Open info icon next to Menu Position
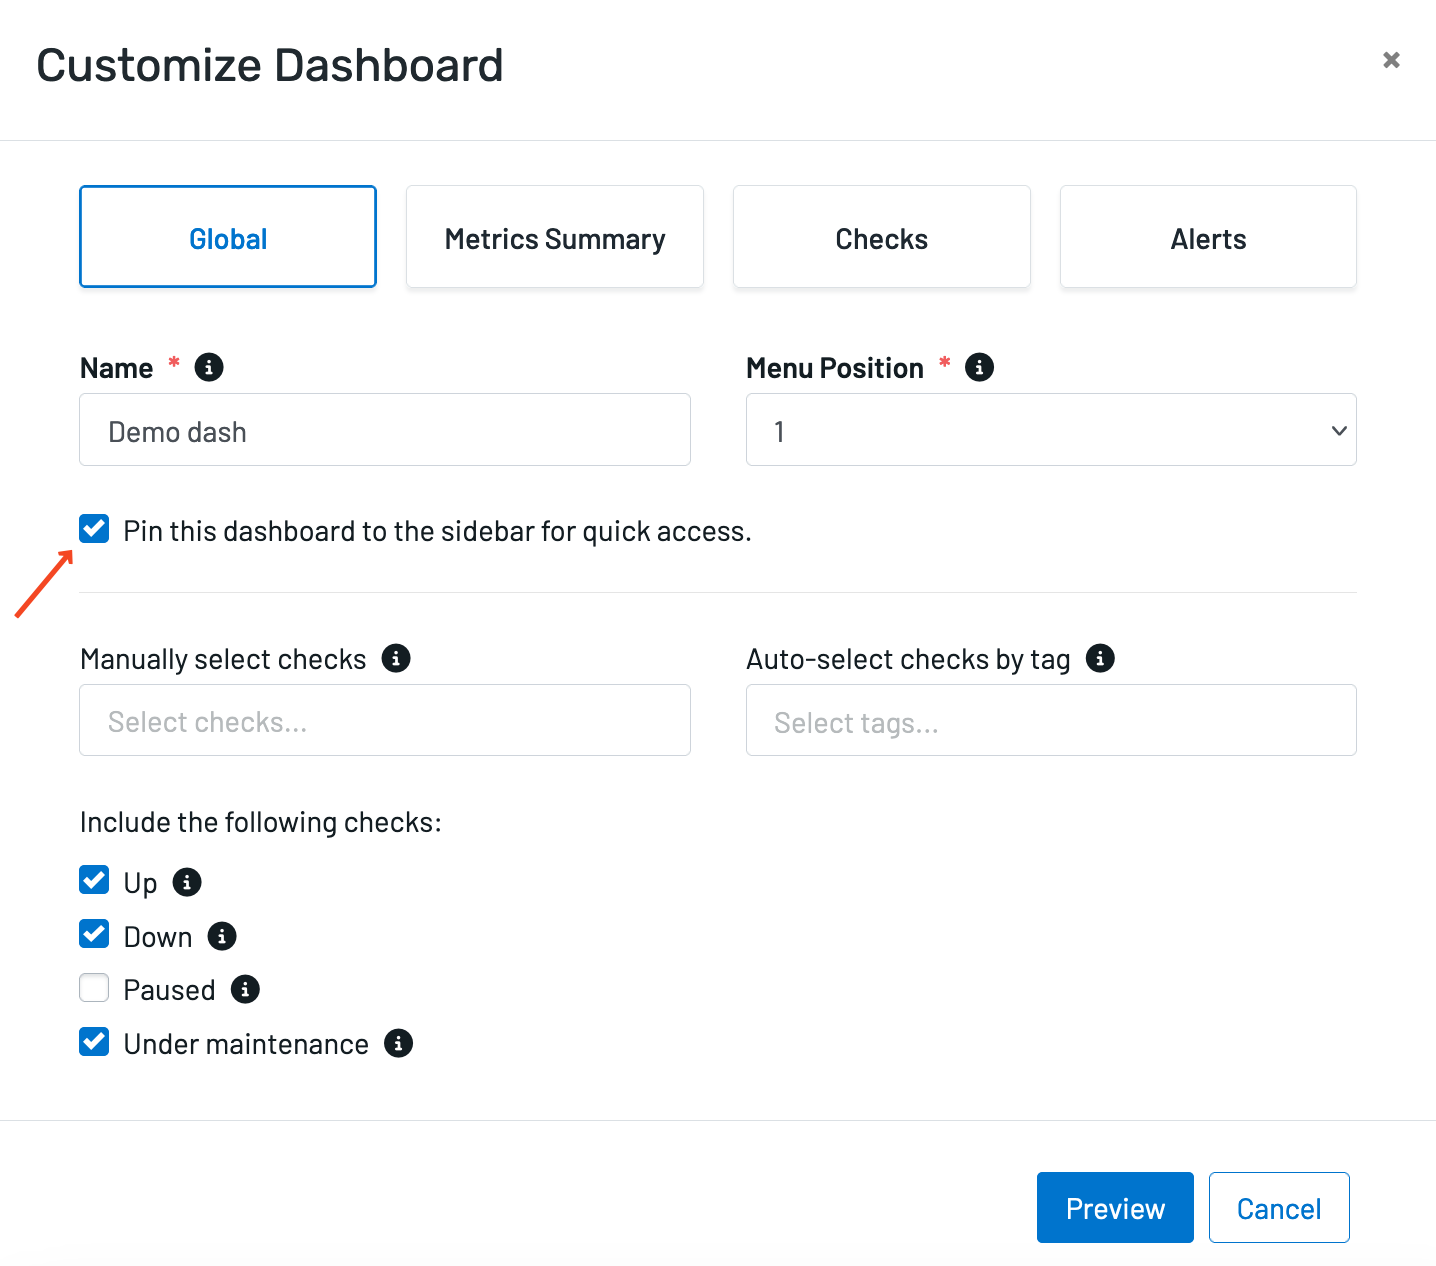This screenshot has height=1266, width=1436. (979, 367)
